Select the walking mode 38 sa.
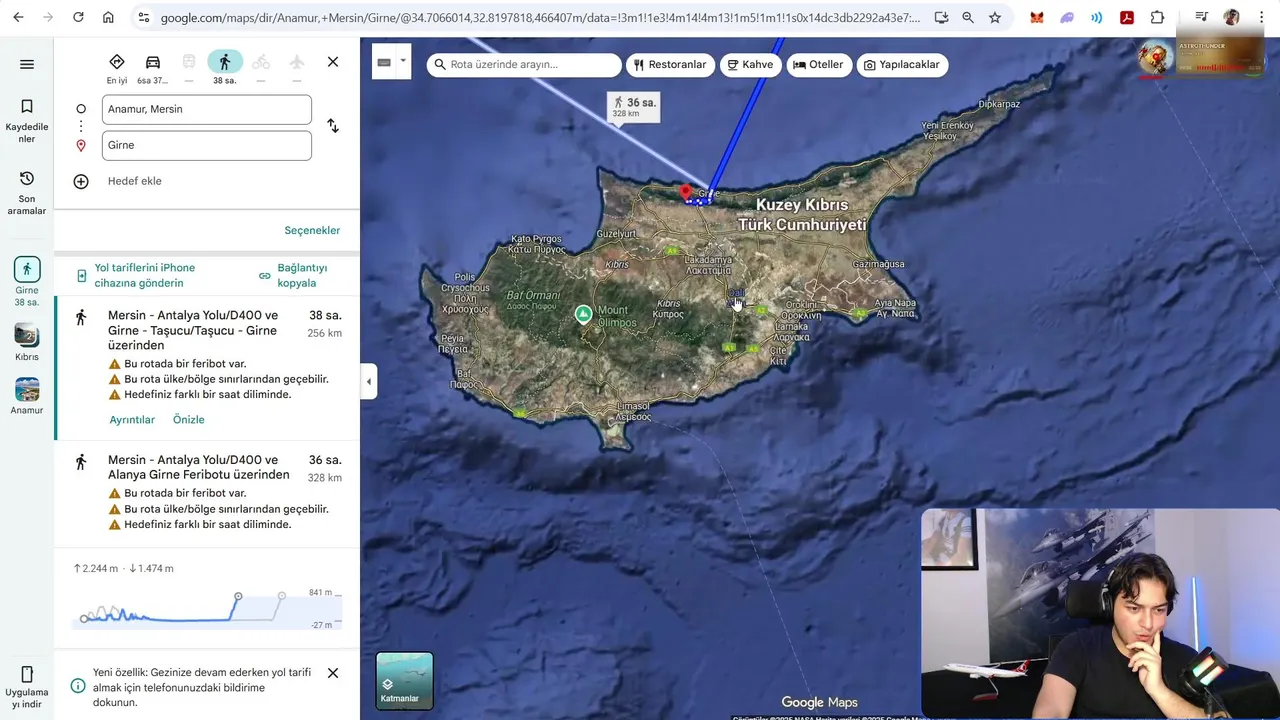1280x720 pixels. tap(225, 68)
